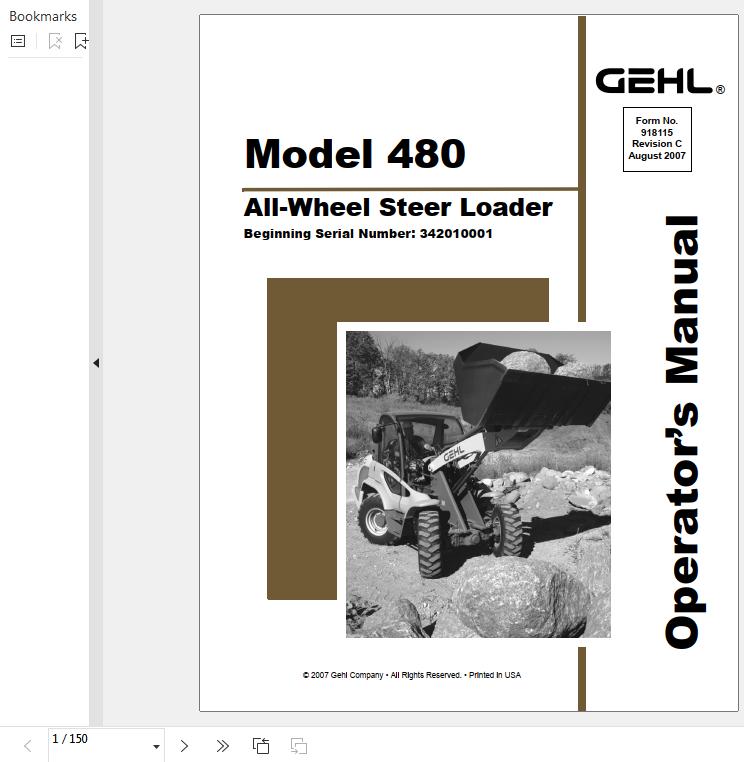Click the All-Wheel Steer Loader subtitle
The width and height of the screenshot is (744, 762).
pos(398,208)
